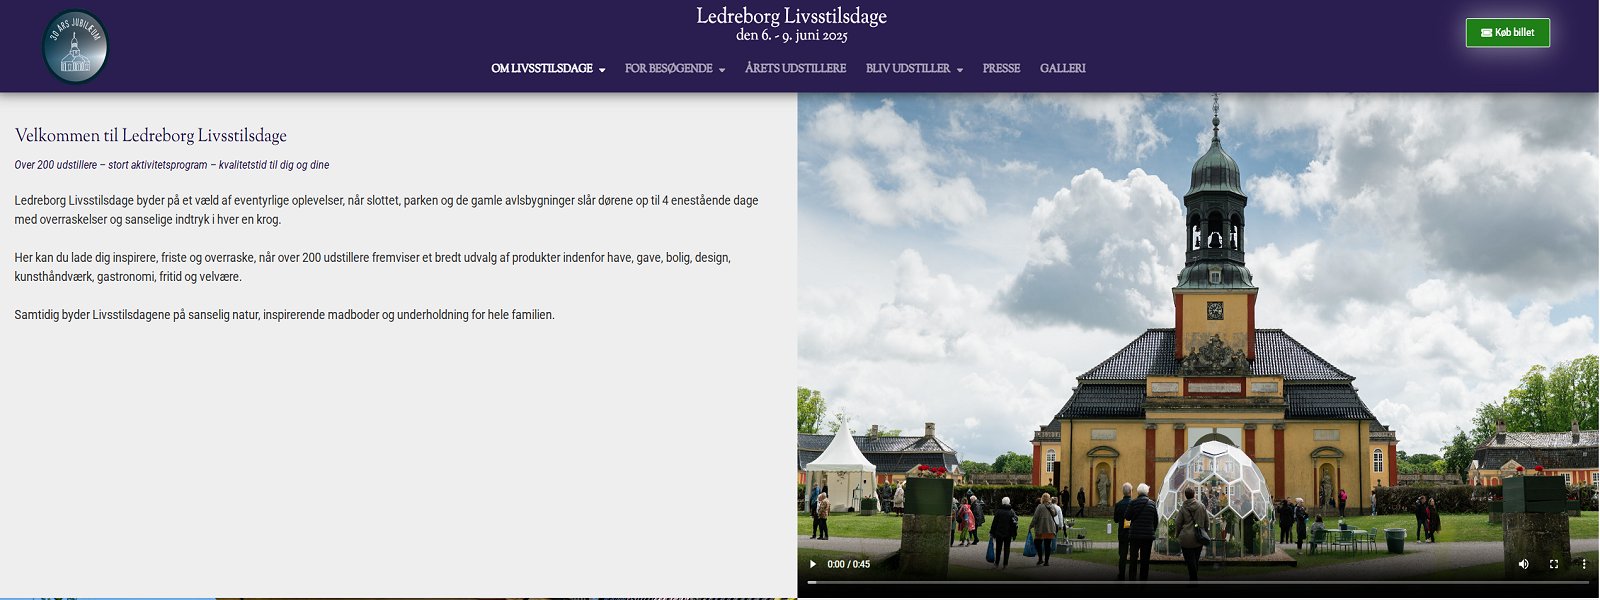Expand the arrow beside BLIV UDSTILLER
Screen dimensions: 1600x600
(x=960, y=70)
